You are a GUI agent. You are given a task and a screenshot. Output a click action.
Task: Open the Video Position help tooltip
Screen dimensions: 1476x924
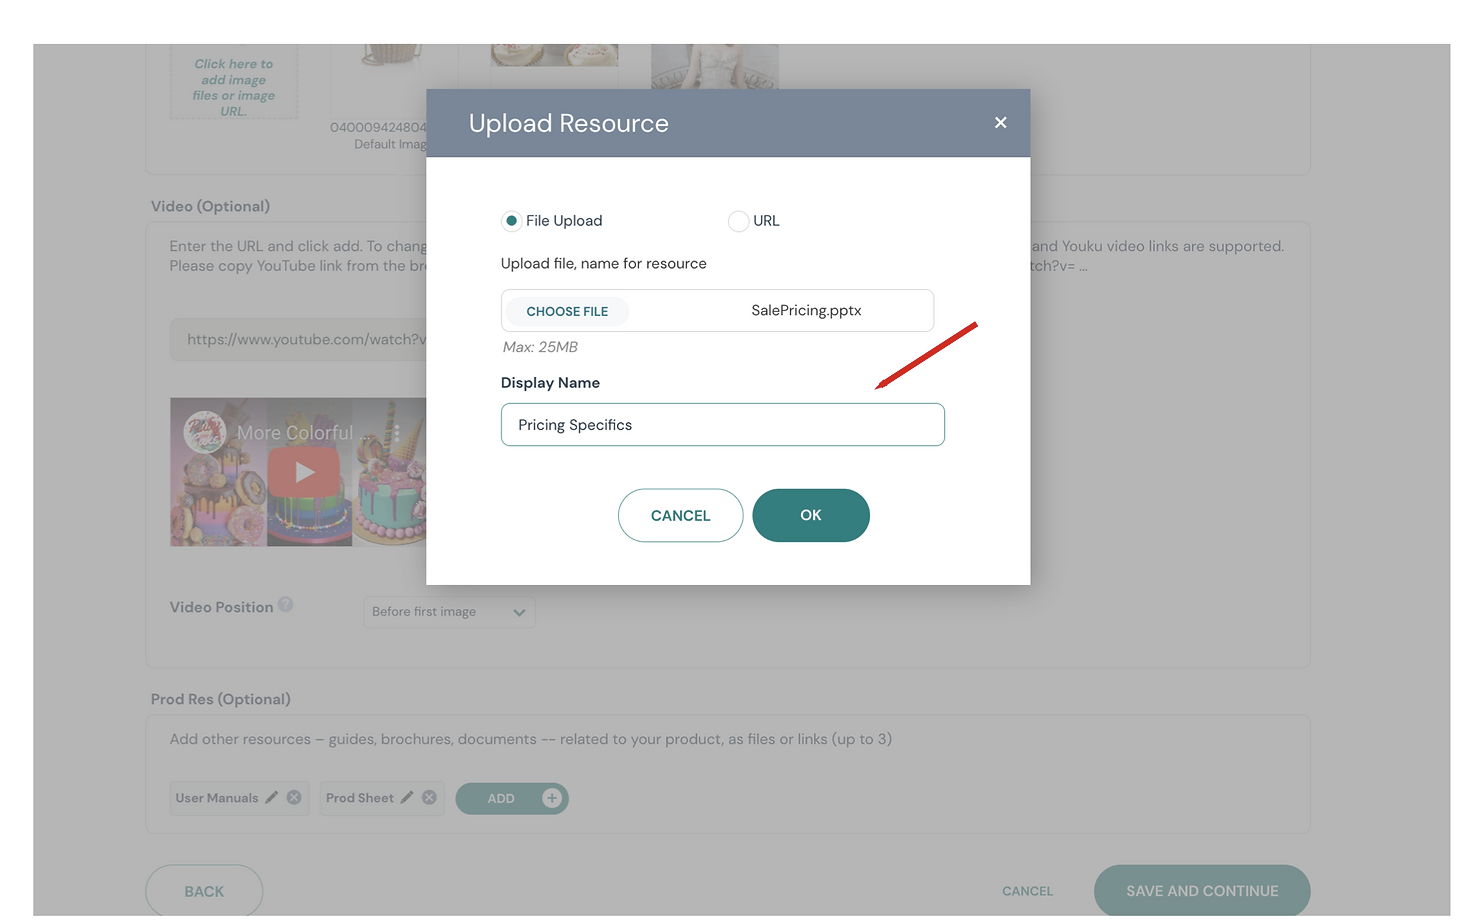[287, 603]
